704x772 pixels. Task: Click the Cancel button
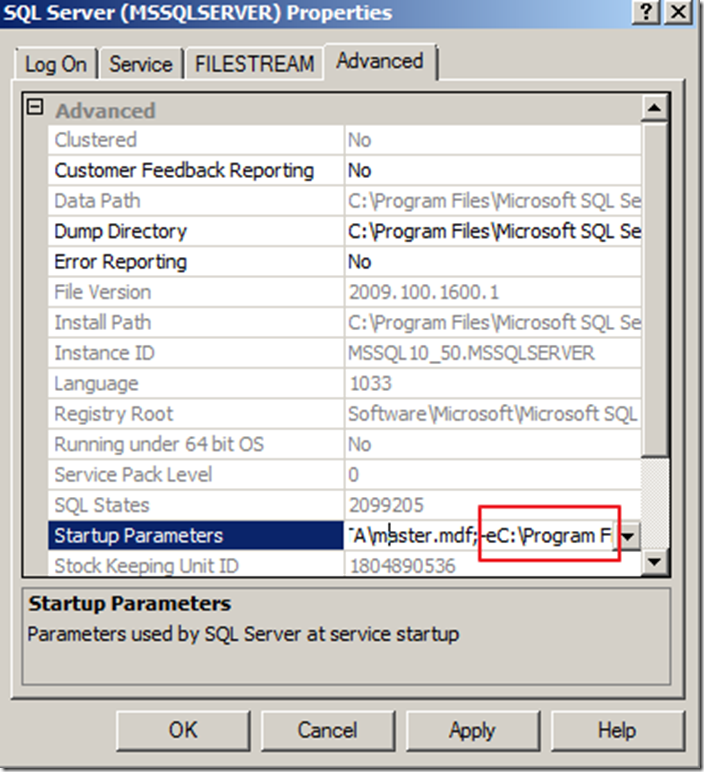tap(328, 730)
